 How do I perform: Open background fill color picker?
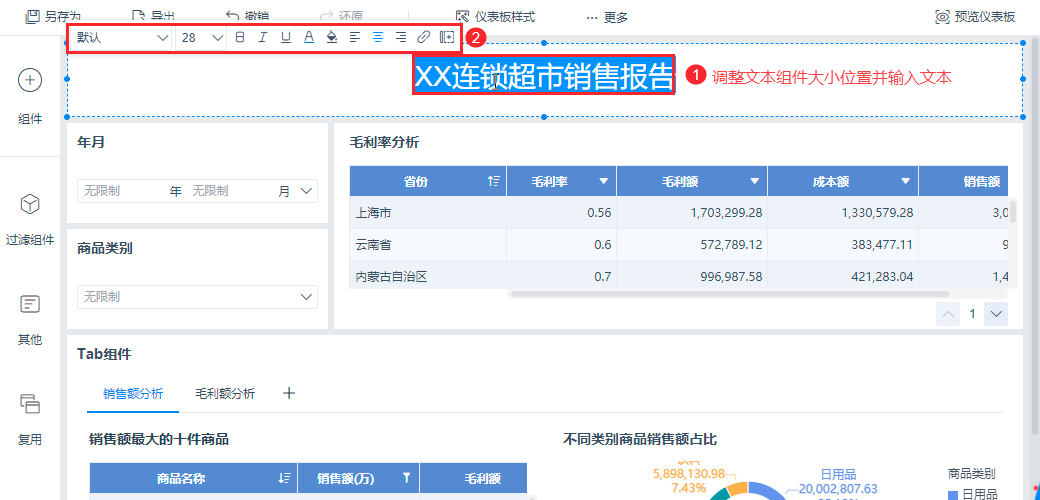click(x=332, y=37)
